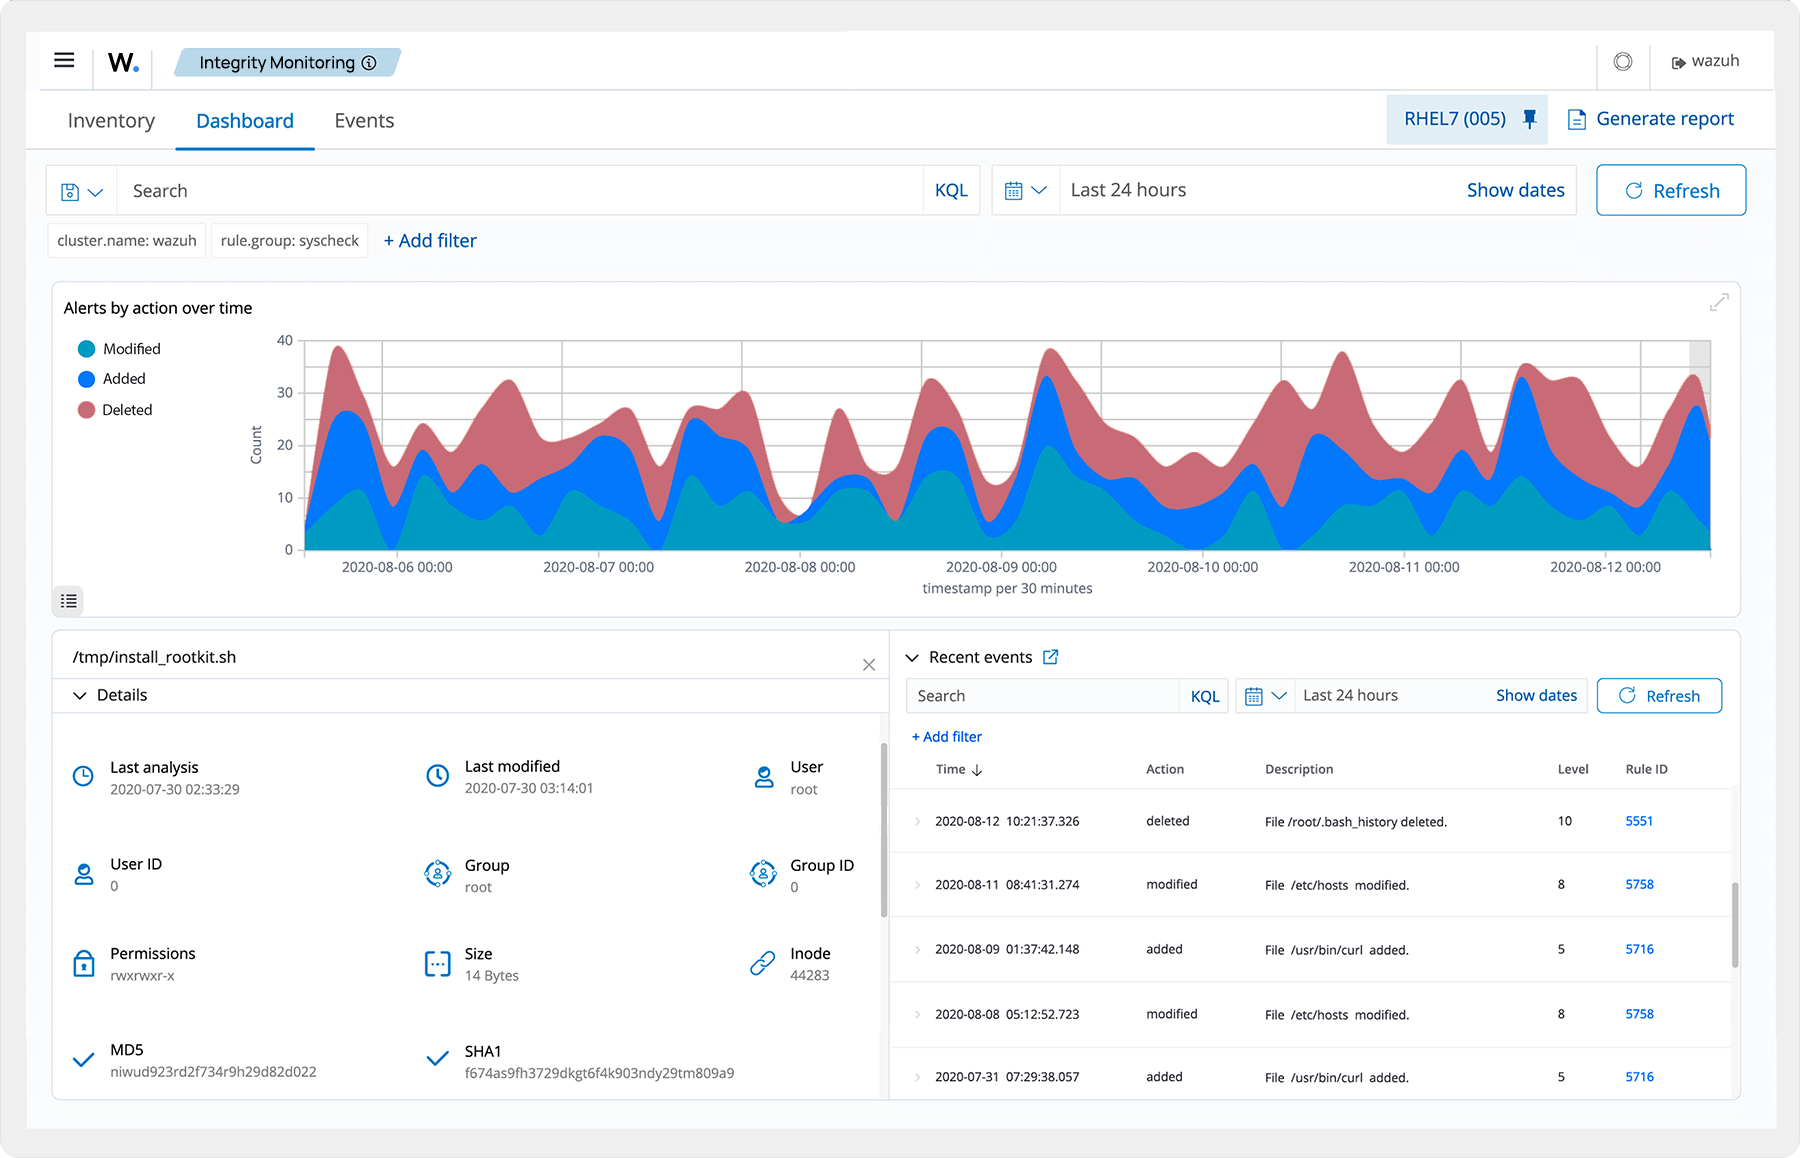
Task: Open rule 5551 details
Action: pyautogui.click(x=1639, y=821)
